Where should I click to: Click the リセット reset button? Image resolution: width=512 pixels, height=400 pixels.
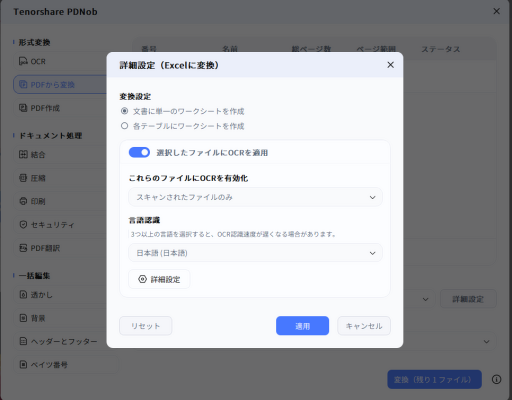[x=146, y=326]
